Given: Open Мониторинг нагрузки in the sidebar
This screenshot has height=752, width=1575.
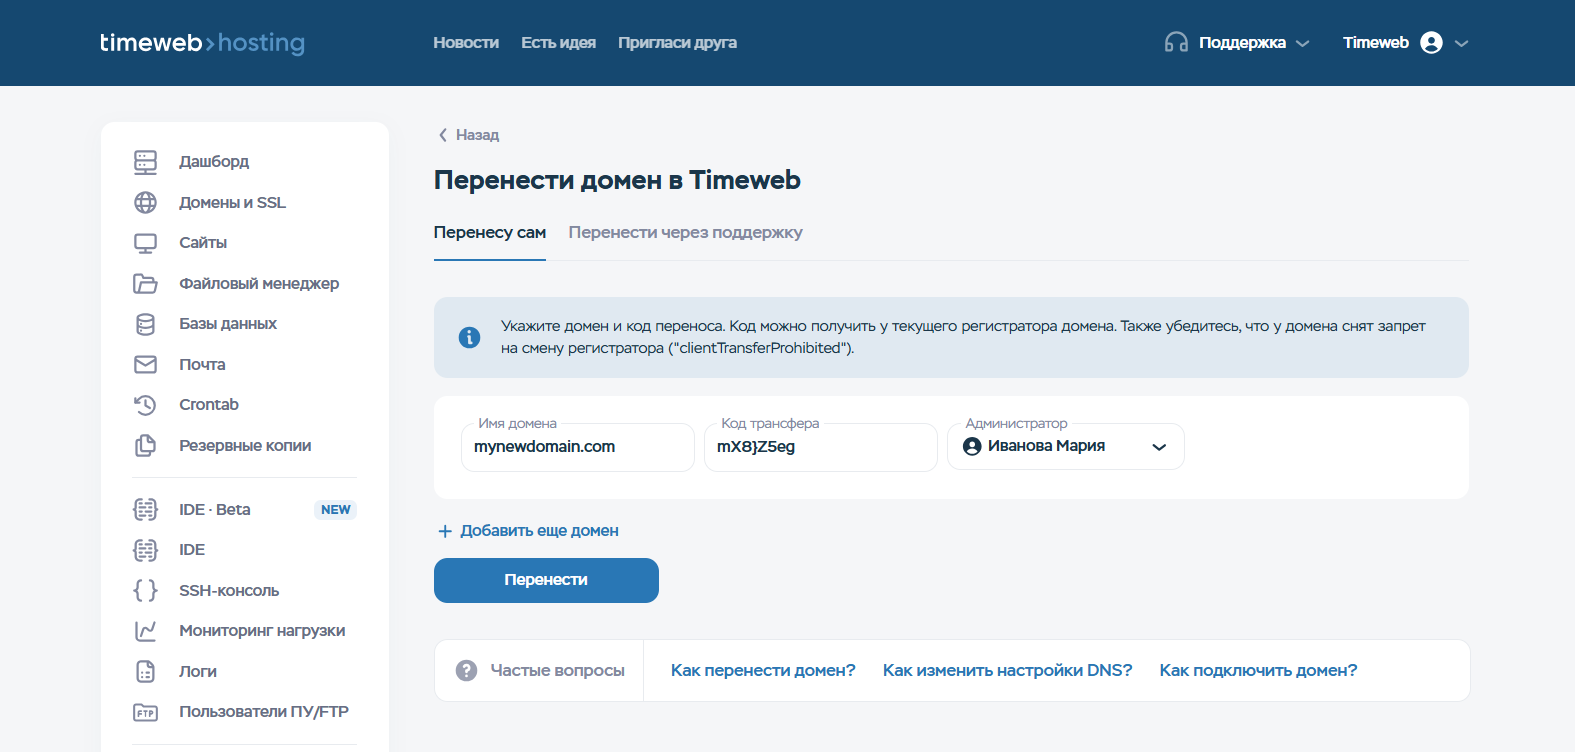Looking at the screenshot, I should 262,631.
